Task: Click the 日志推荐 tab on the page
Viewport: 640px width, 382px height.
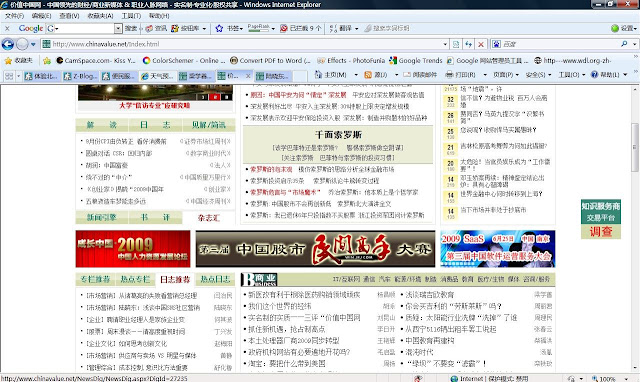Action: pos(175,280)
